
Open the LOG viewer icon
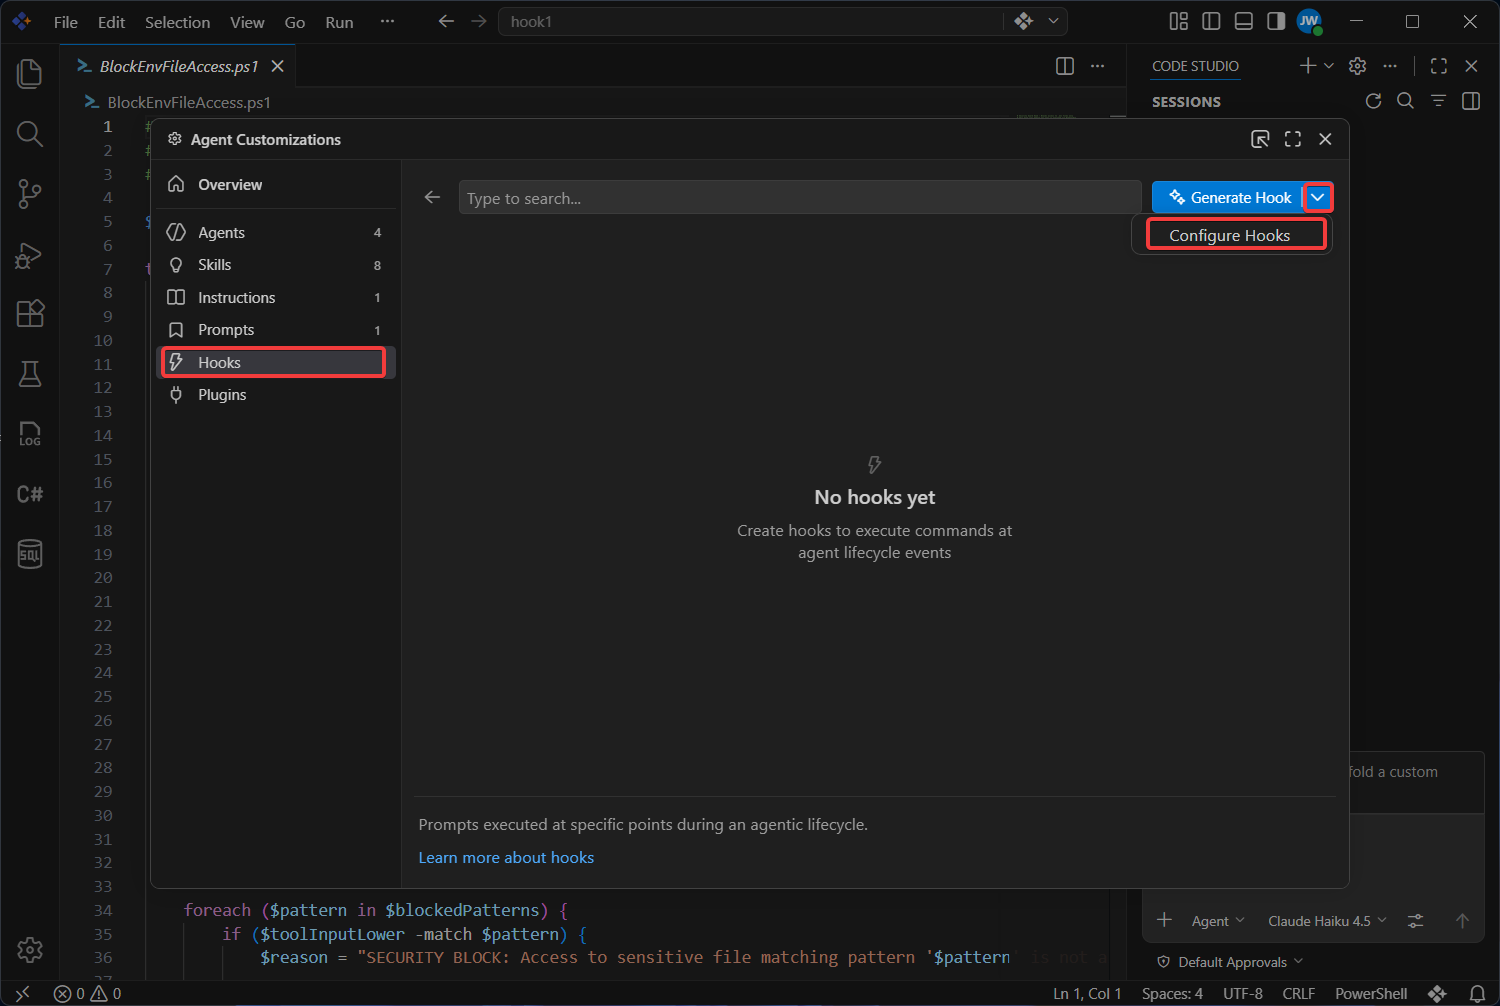tap(30, 434)
